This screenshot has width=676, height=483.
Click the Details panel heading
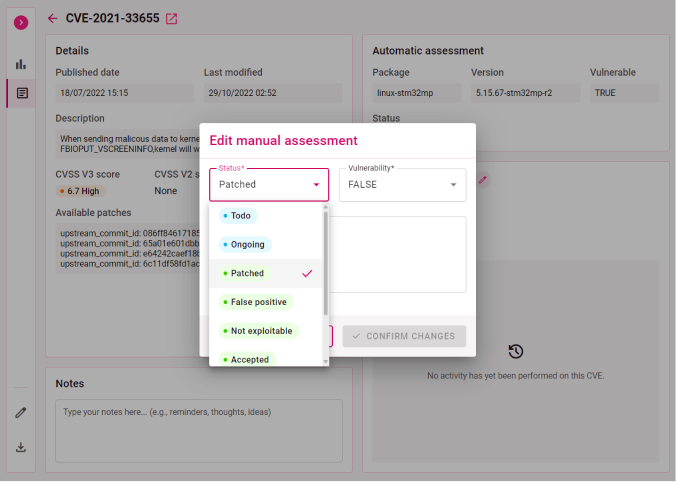tap(72, 51)
